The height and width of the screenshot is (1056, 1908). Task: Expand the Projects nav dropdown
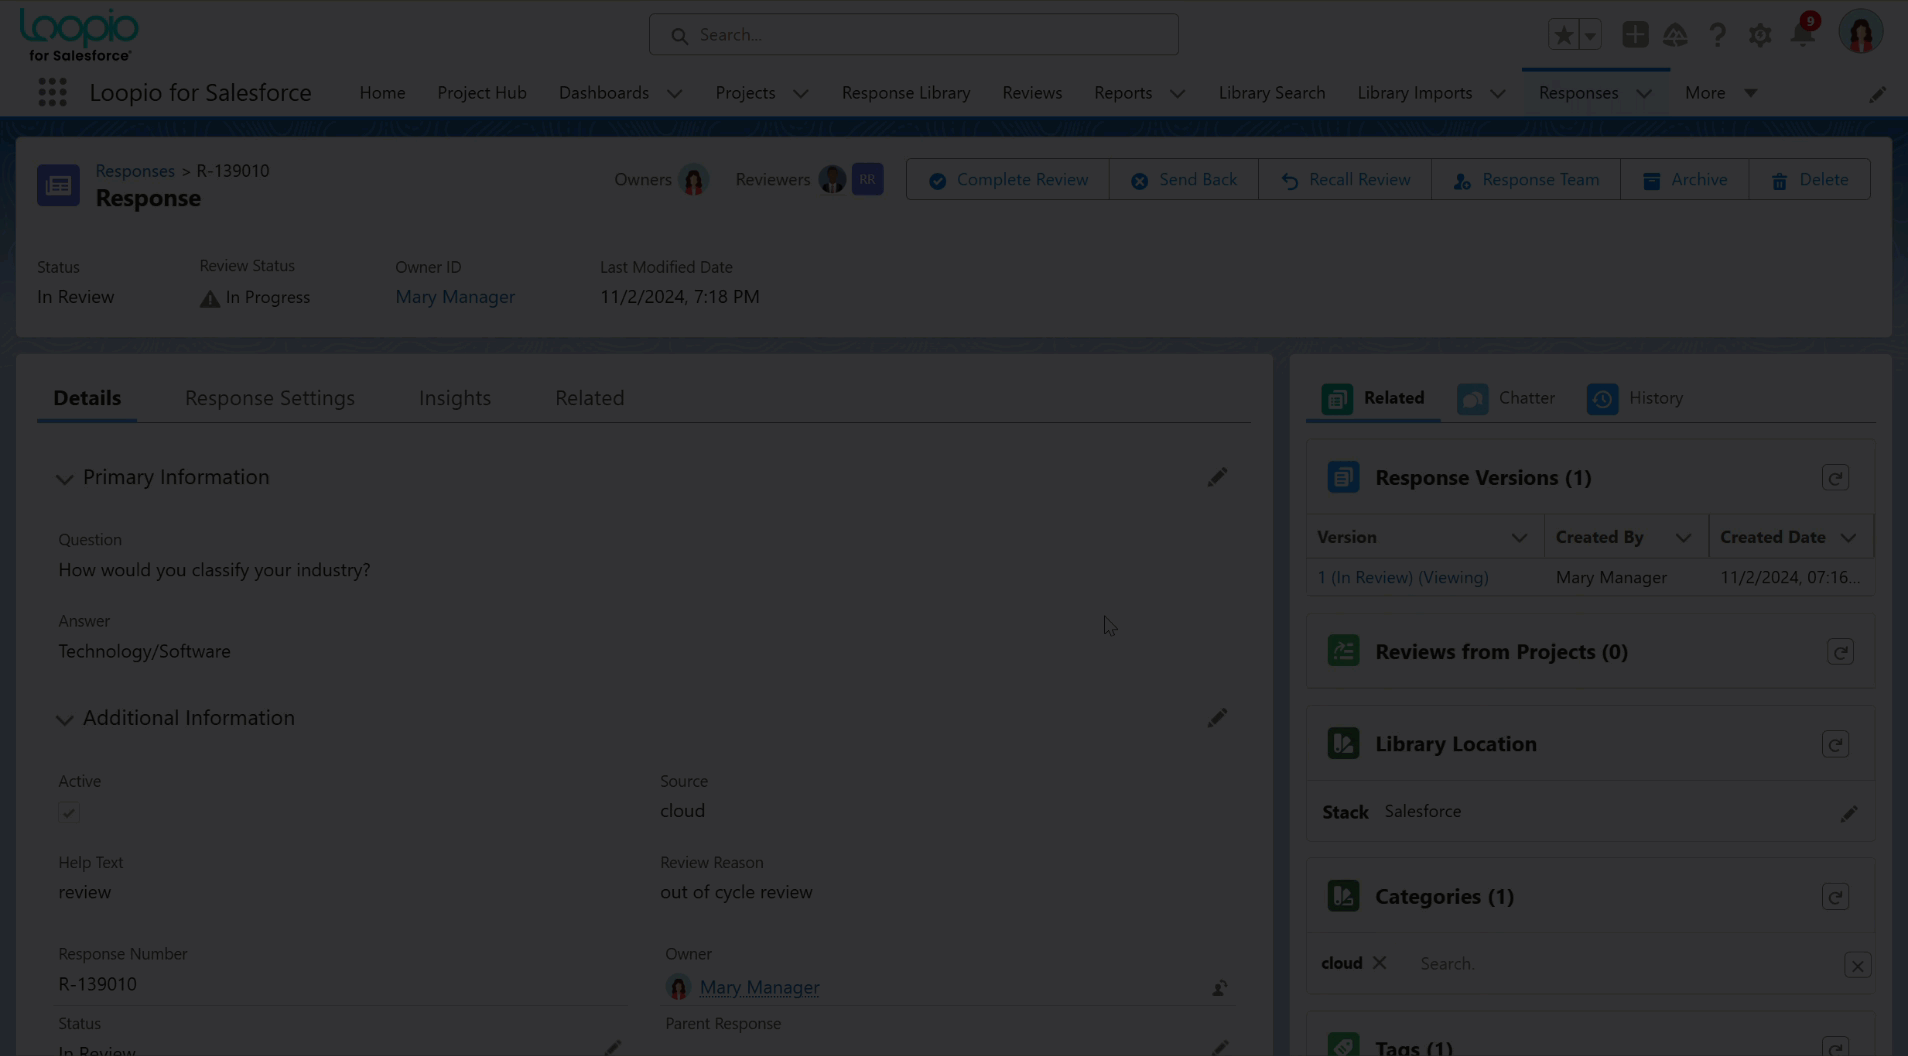click(801, 93)
